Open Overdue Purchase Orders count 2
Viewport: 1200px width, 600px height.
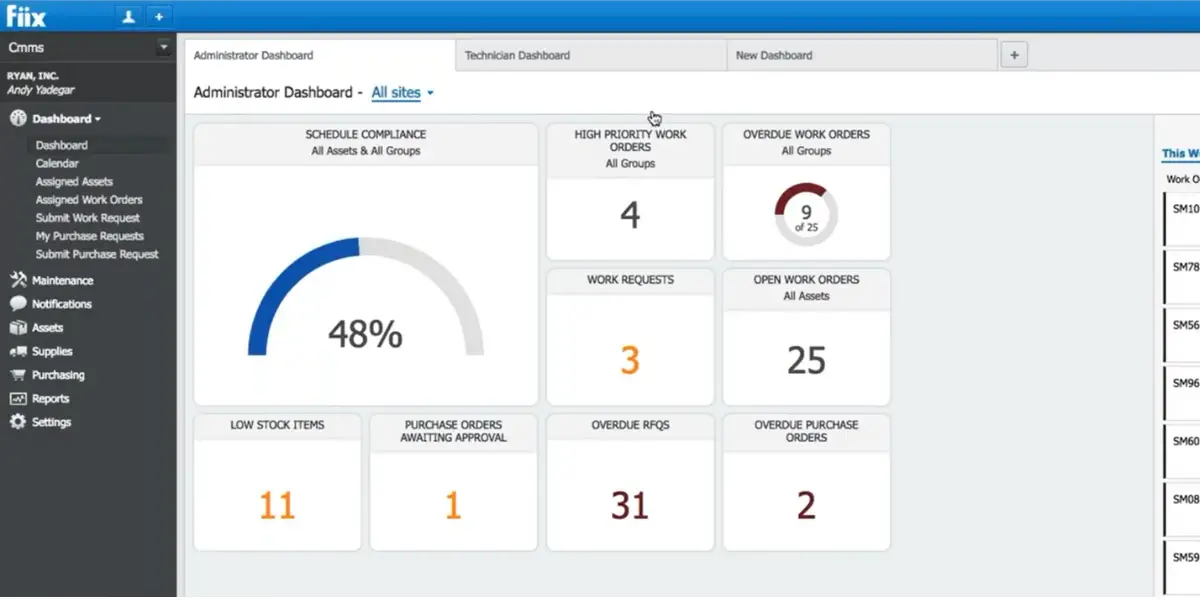[x=806, y=506]
